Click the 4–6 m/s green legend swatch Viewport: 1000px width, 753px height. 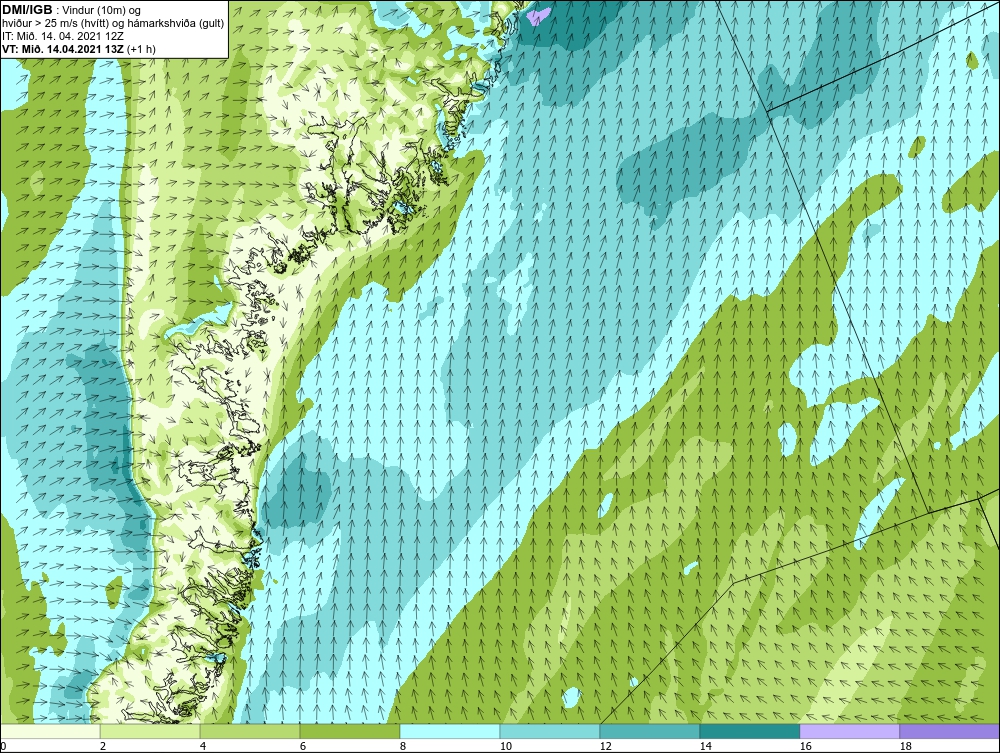[250, 731]
